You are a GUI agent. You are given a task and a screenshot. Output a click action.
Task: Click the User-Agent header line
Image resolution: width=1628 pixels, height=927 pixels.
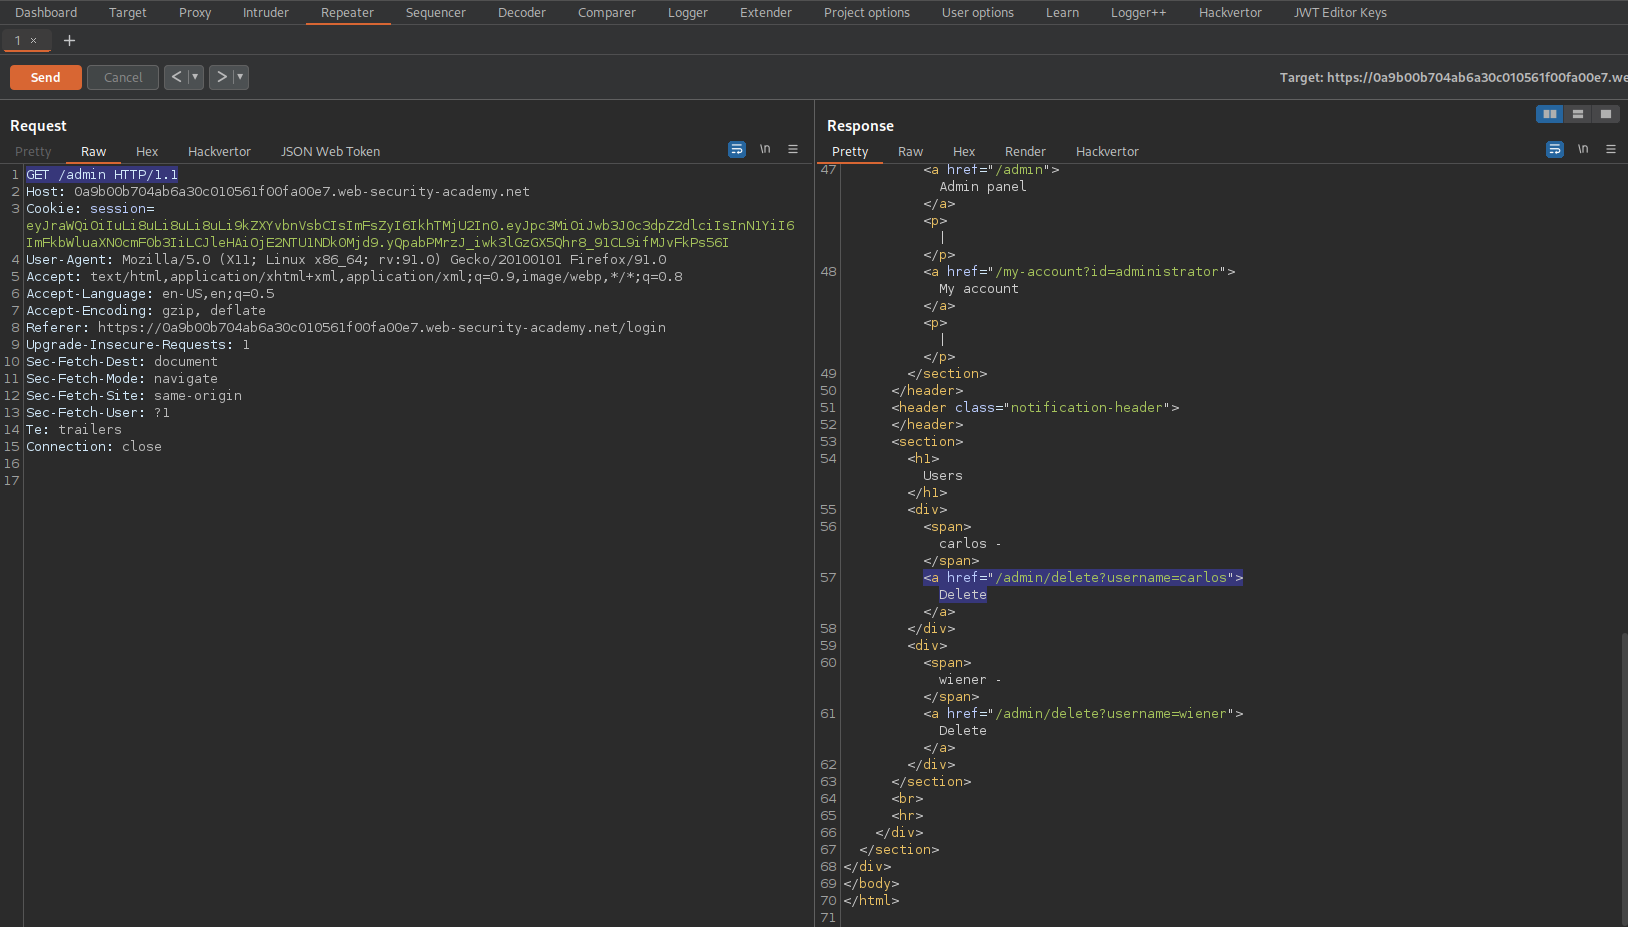tap(346, 260)
